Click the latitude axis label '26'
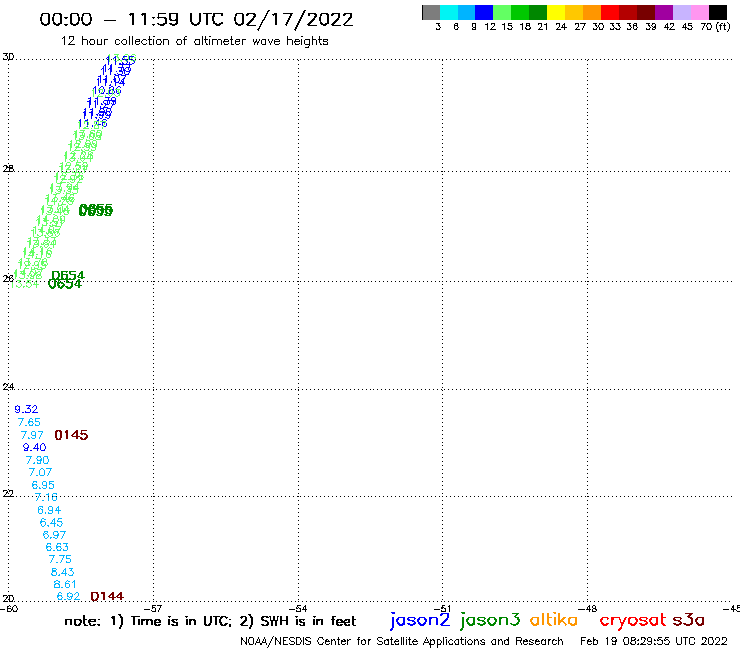This screenshot has width=740, height=650. 8,279
